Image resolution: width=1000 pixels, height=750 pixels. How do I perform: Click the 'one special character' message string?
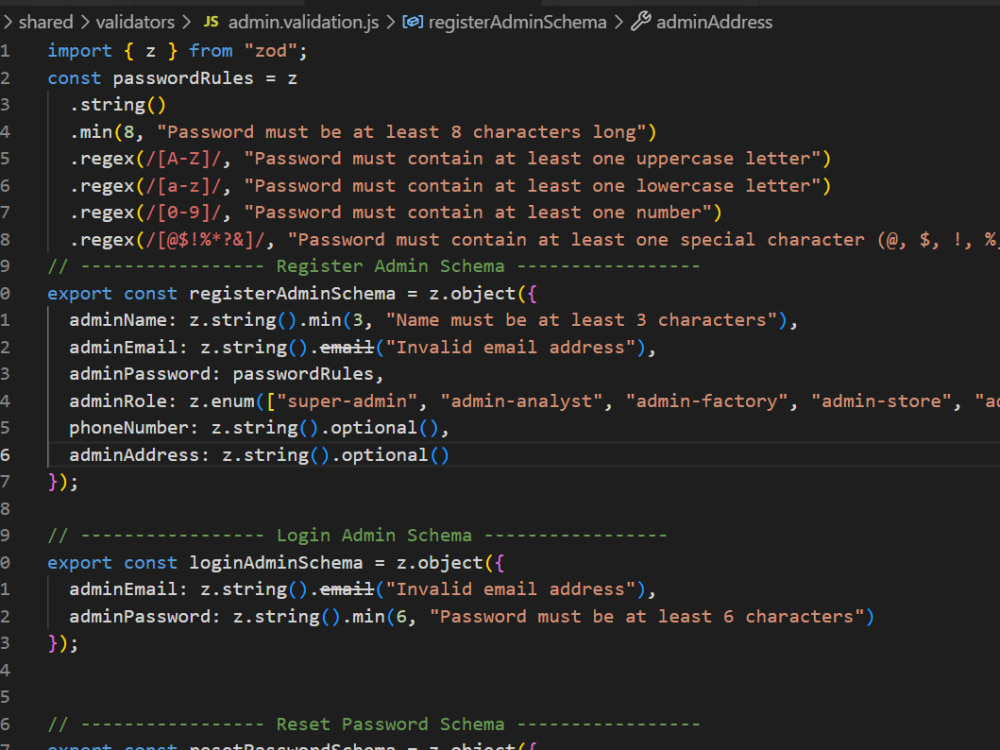(643, 240)
